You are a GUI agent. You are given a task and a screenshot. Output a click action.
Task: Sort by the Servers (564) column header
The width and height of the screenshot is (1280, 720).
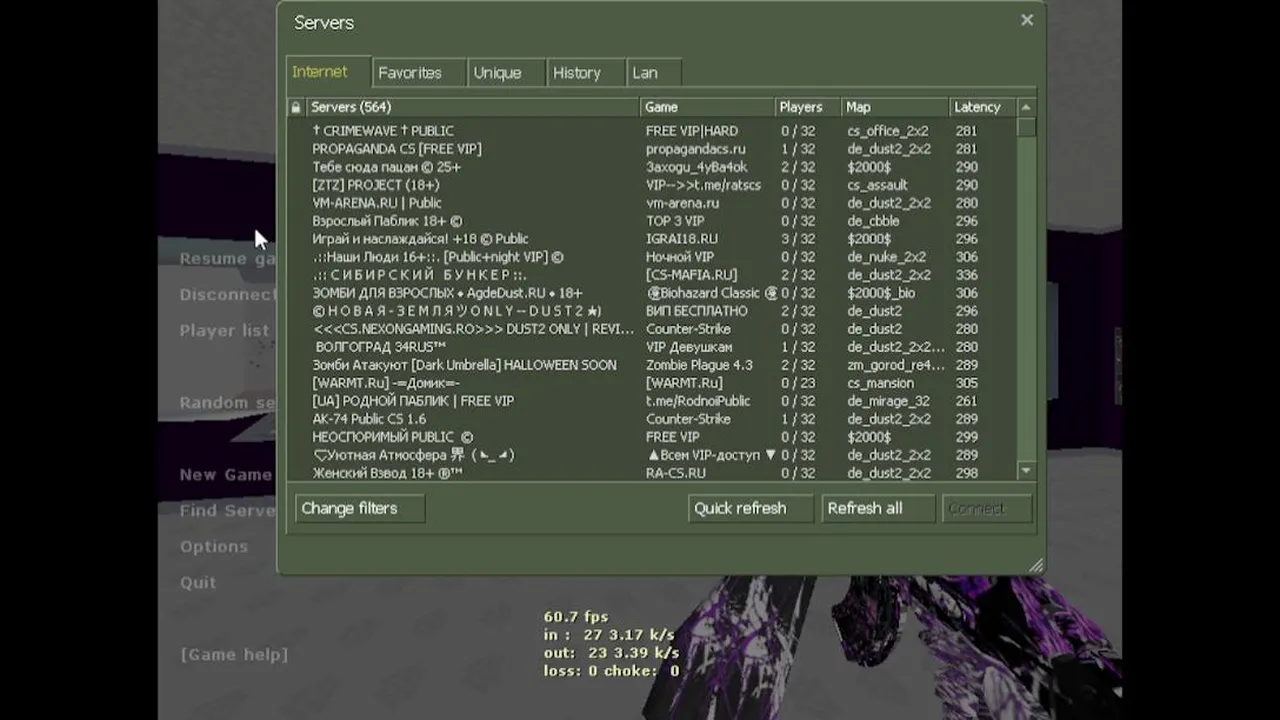pos(472,107)
